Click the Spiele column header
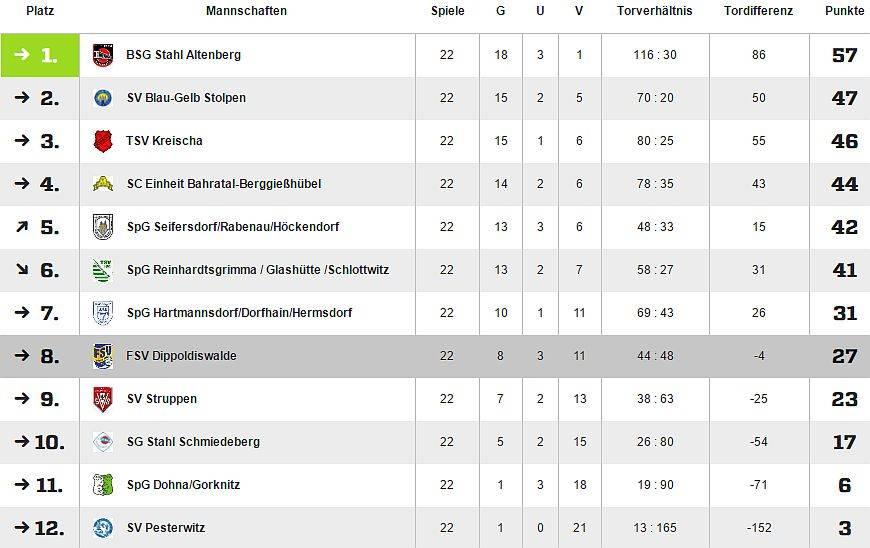Screen dimensions: 870x548 447,11
